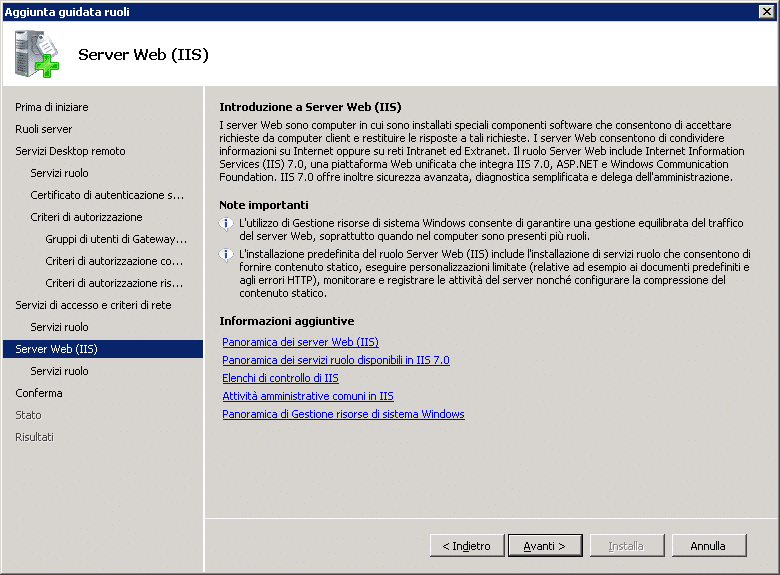
Task: Select Servizi ruolo under Servizi Desktop remoto
Action: [x=59, y=173]
